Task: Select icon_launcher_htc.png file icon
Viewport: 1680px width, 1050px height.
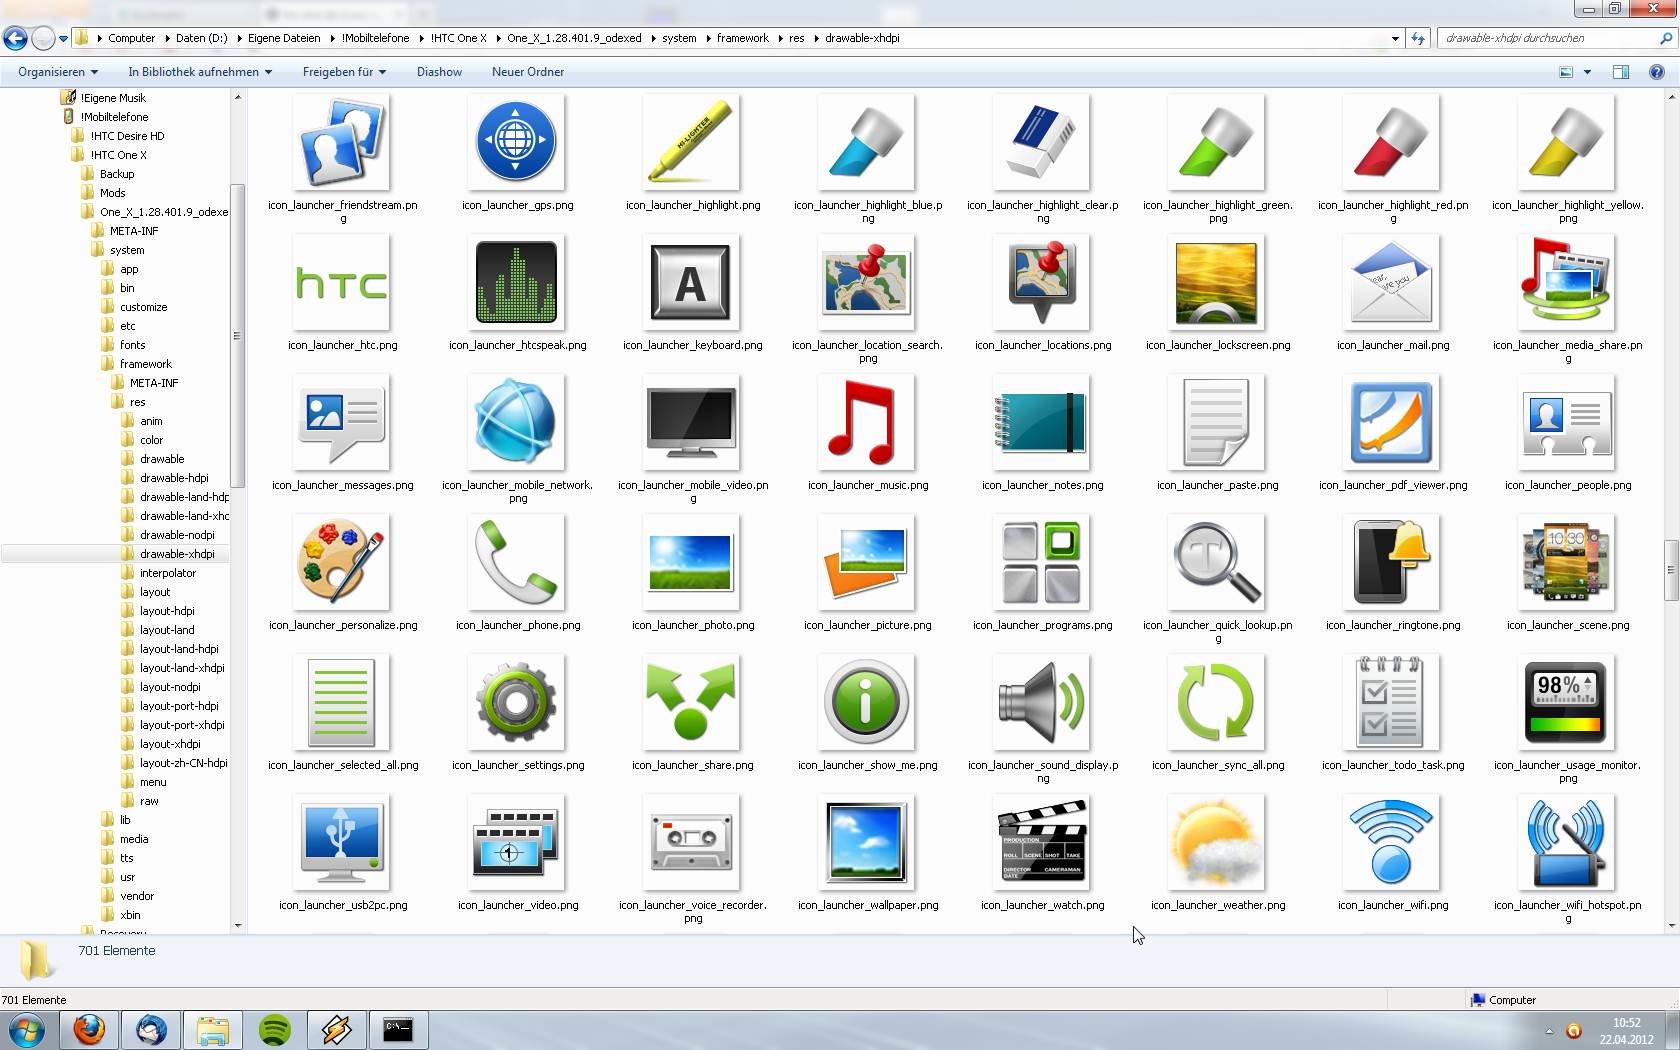Action: (341, 282)
